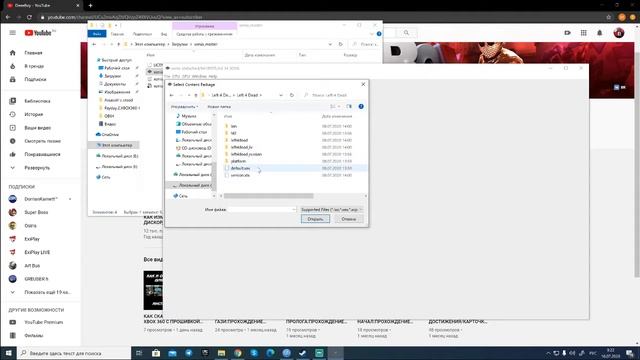This screenshot has height=360, width=640.
Task: Go to YouTube Главная in the sidebar
Action: [x=33, y=53]
